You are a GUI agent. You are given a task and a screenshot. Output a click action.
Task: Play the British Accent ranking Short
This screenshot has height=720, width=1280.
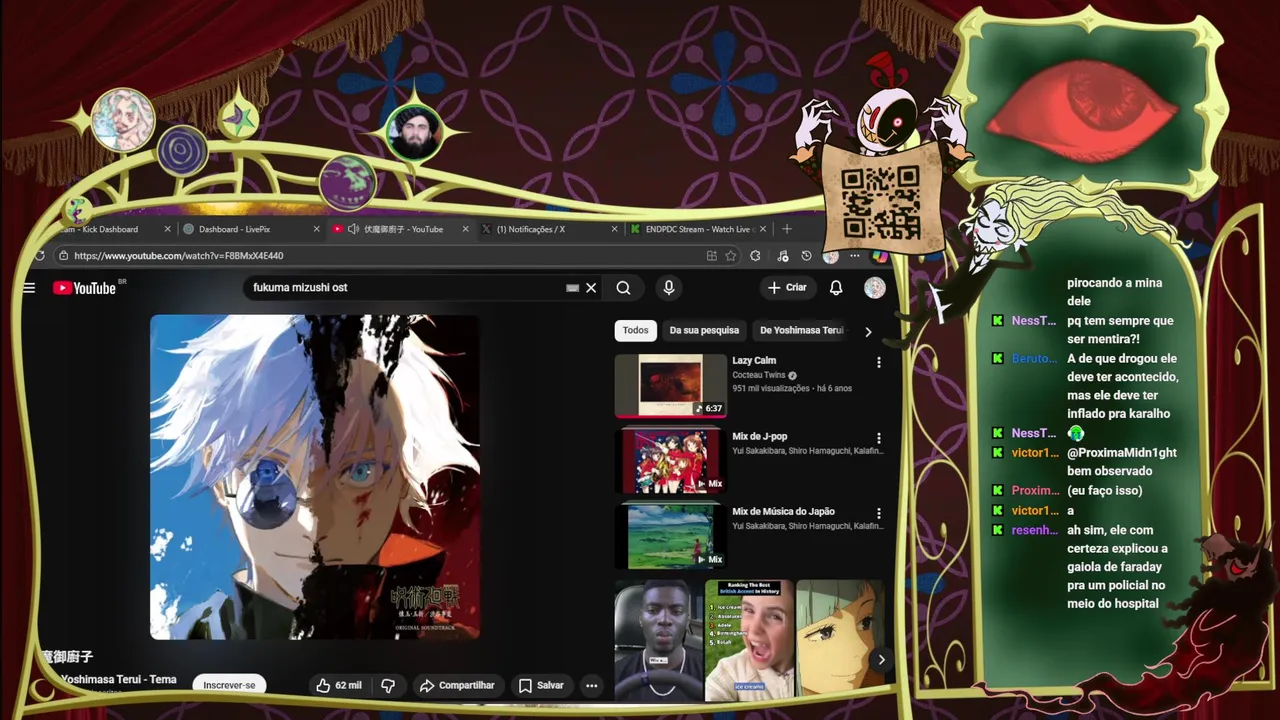[749, 640]
